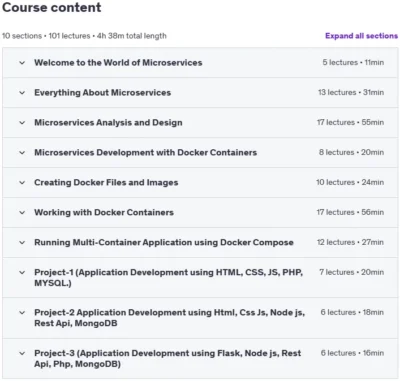Expand the Everything About Microservices chevron
The width and height of the screenshot is (400, 381).
[x=22, y=93]
